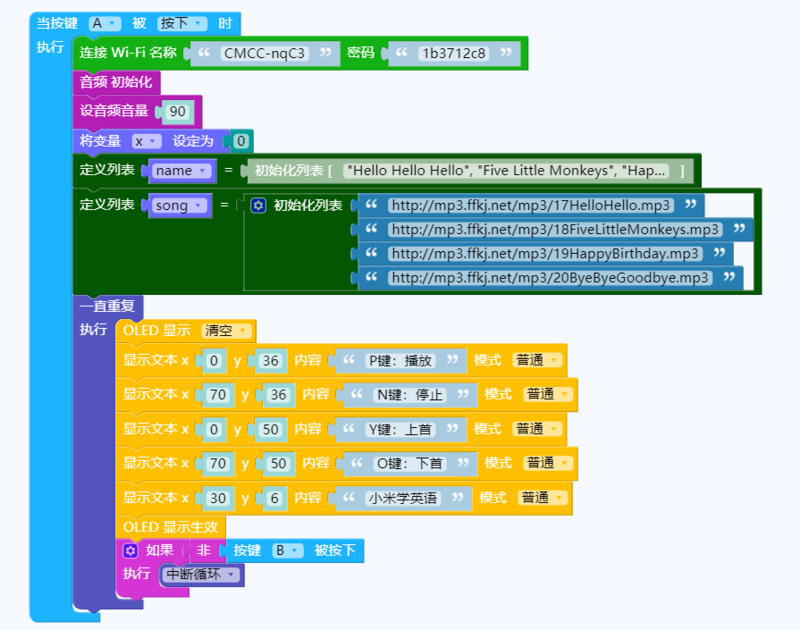Viewport: 800px width, 630px height.
Task: Open the variable x dropdown
Action: click(146, 141)
